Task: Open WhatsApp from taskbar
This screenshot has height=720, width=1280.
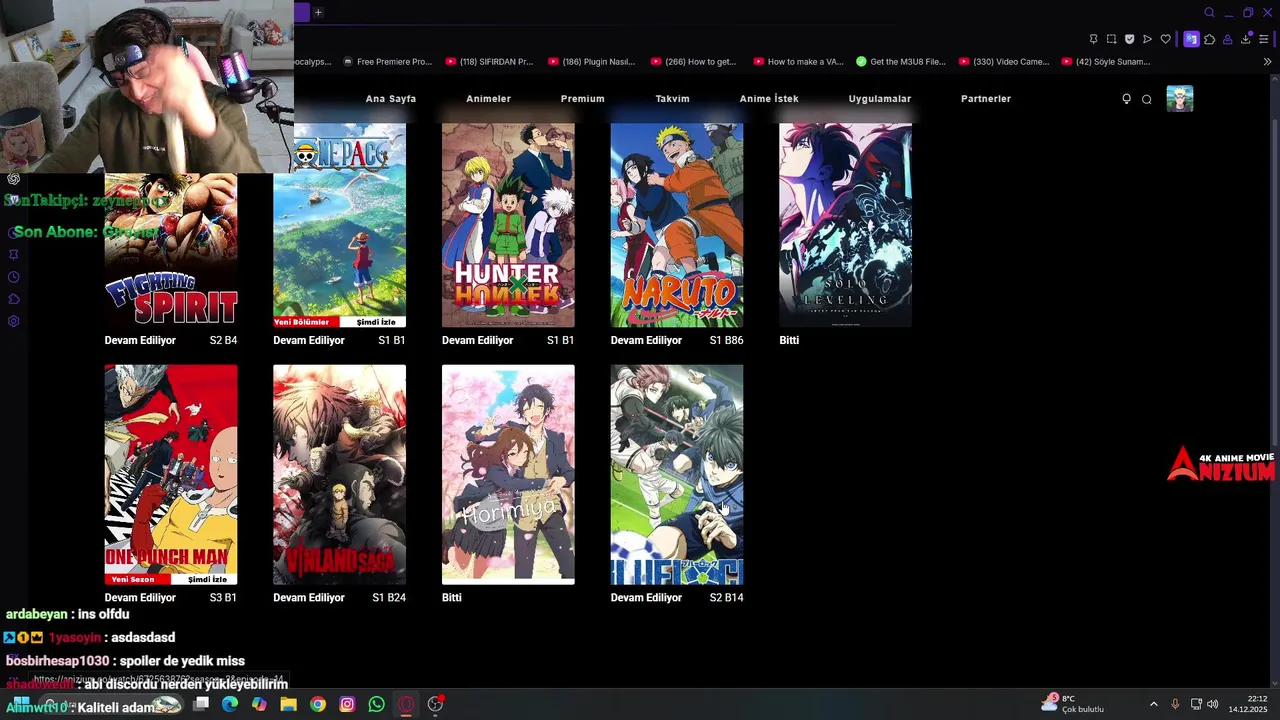Action: point(376,704)
